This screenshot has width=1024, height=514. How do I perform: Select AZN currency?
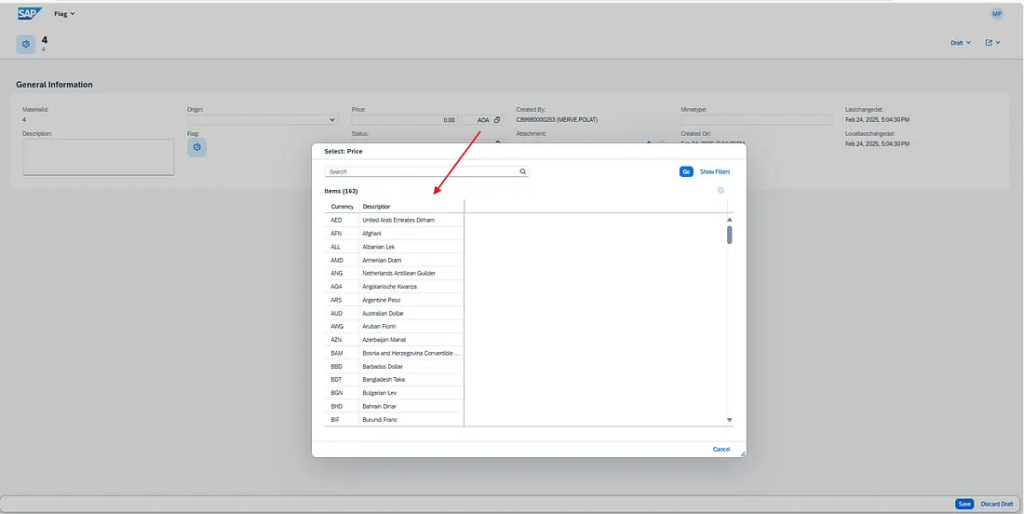[x=337, y=340]
